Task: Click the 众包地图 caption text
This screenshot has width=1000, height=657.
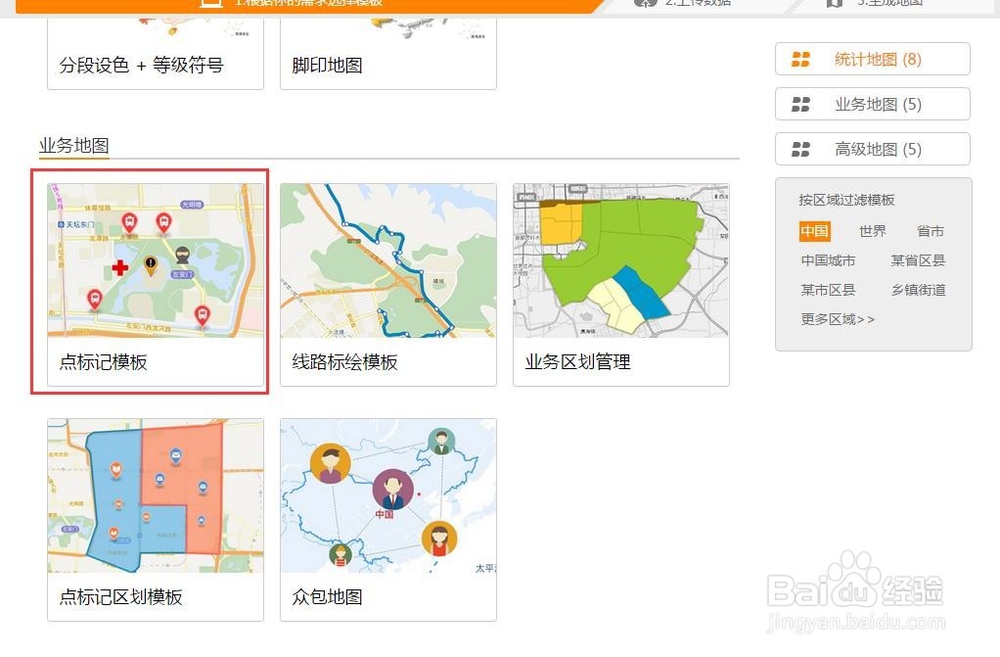Action: [x=327, y=596]
